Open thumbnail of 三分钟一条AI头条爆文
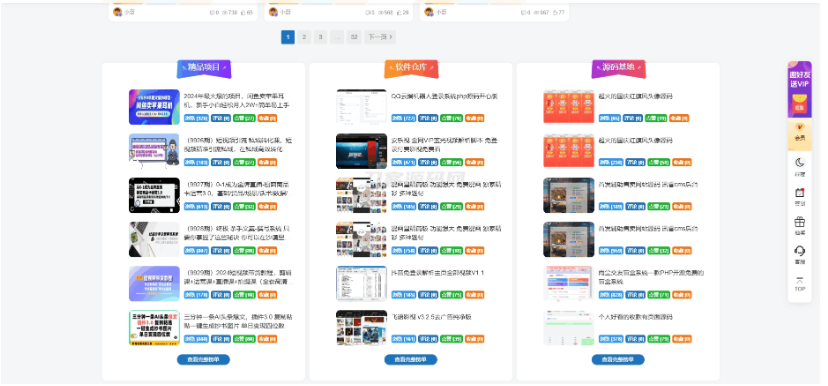 [x=154, y=328]
